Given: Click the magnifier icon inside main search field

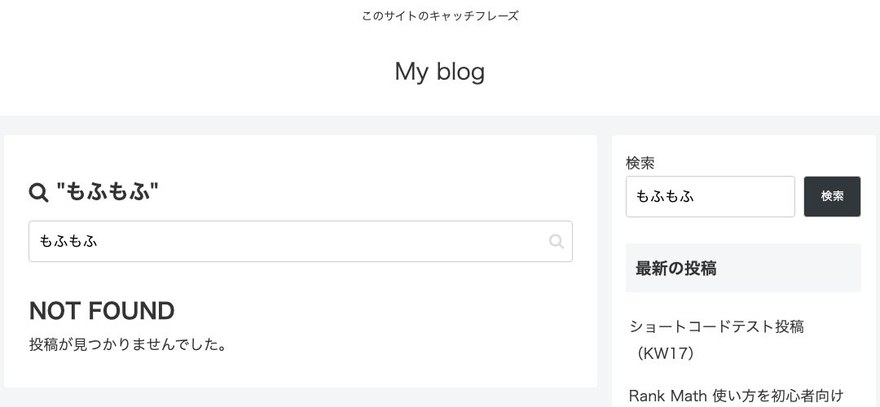Looking at the screenshot, I should coord(556,241).
